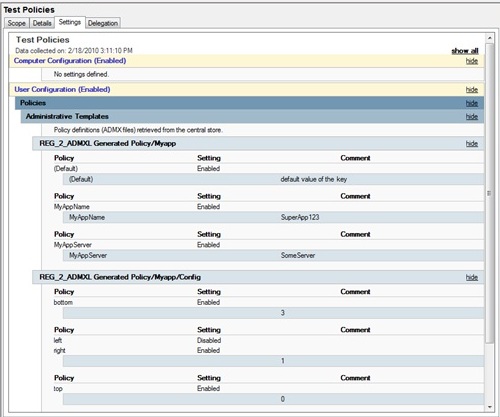Collapse the Policies section via hide
Screen dimensions: 500x417
[472, 103]
